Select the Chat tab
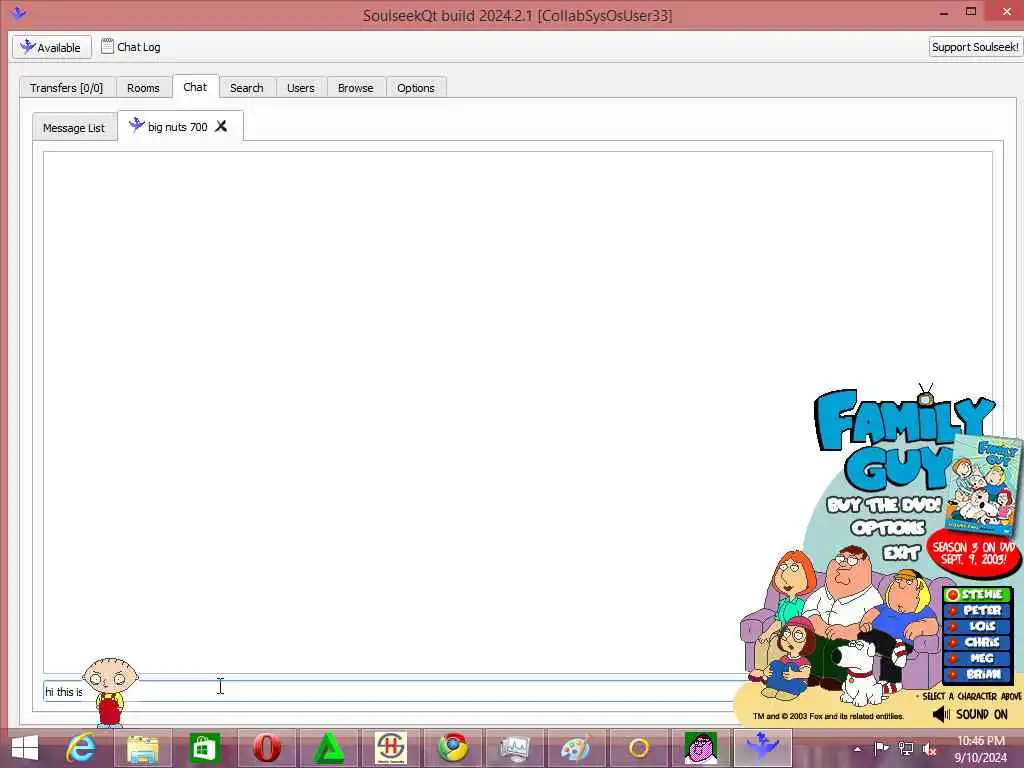Image resolution: width=1024 pixels, height=768 pixels. pyautogui.click(x=195, y=87)
